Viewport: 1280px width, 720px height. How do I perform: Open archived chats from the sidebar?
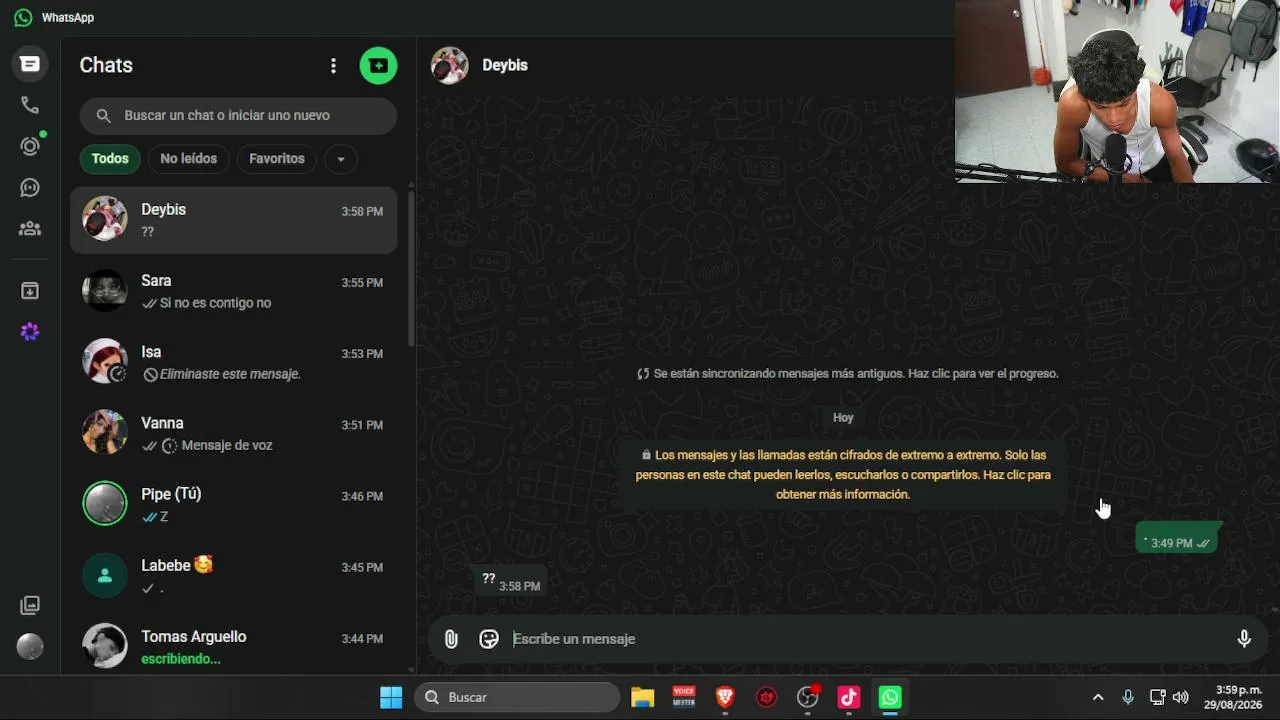tap(30, 291)
